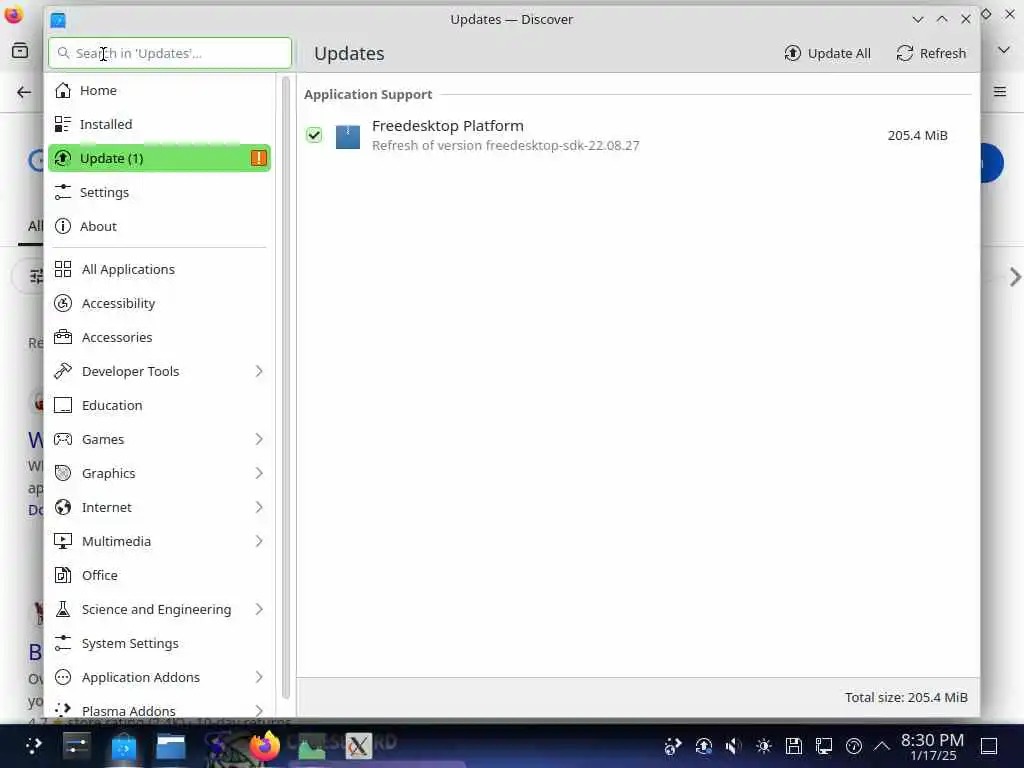Image resolution: width=1024 pixels, height=768 pixels.
Task: Click the Total size: 205.4 MiB label
Action: point(906,697)
